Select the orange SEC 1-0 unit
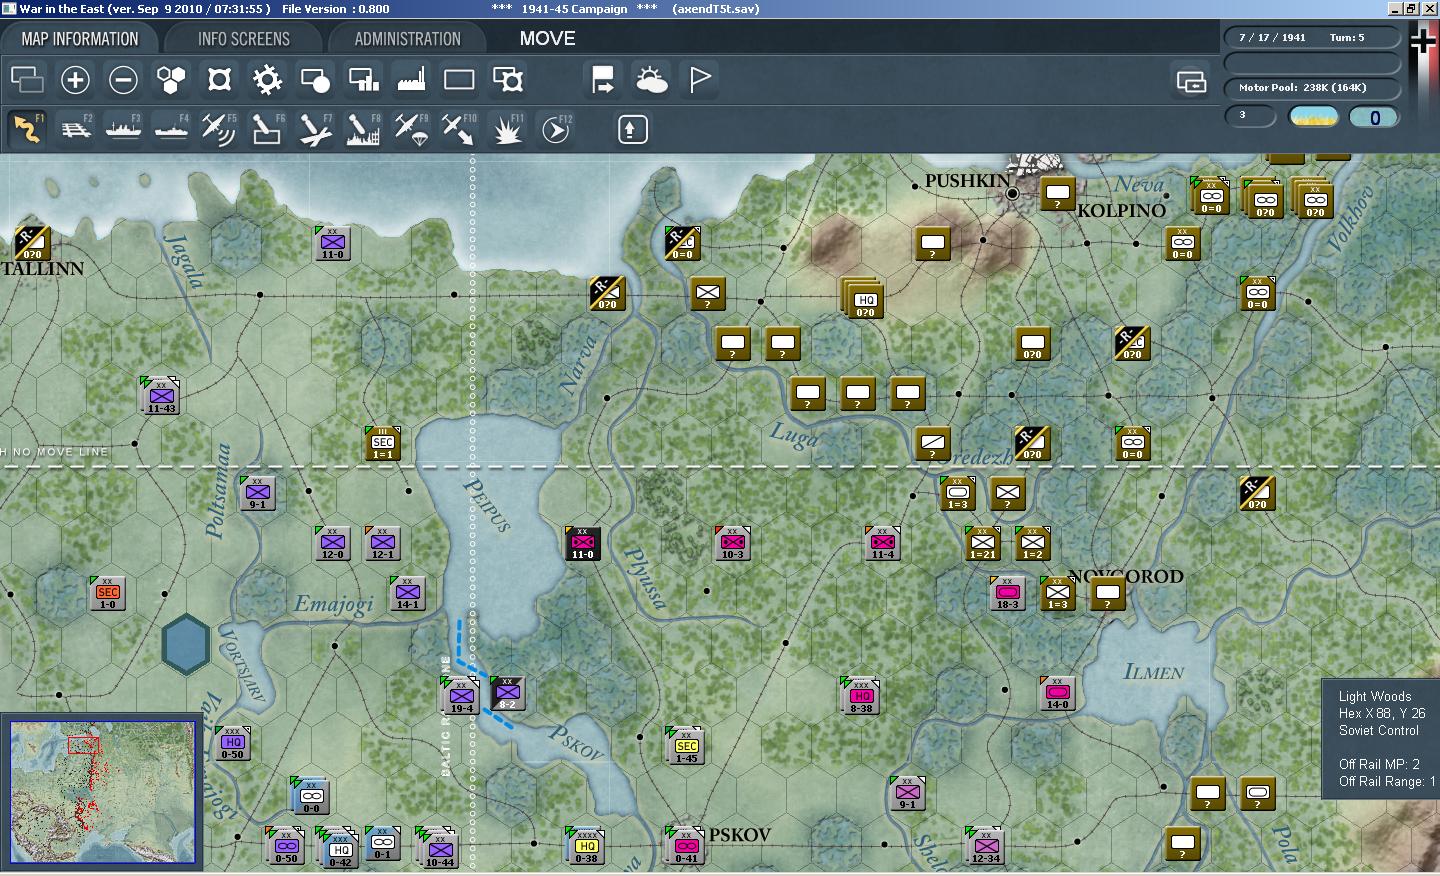1440x876 pixels. [x=108, y=593]
